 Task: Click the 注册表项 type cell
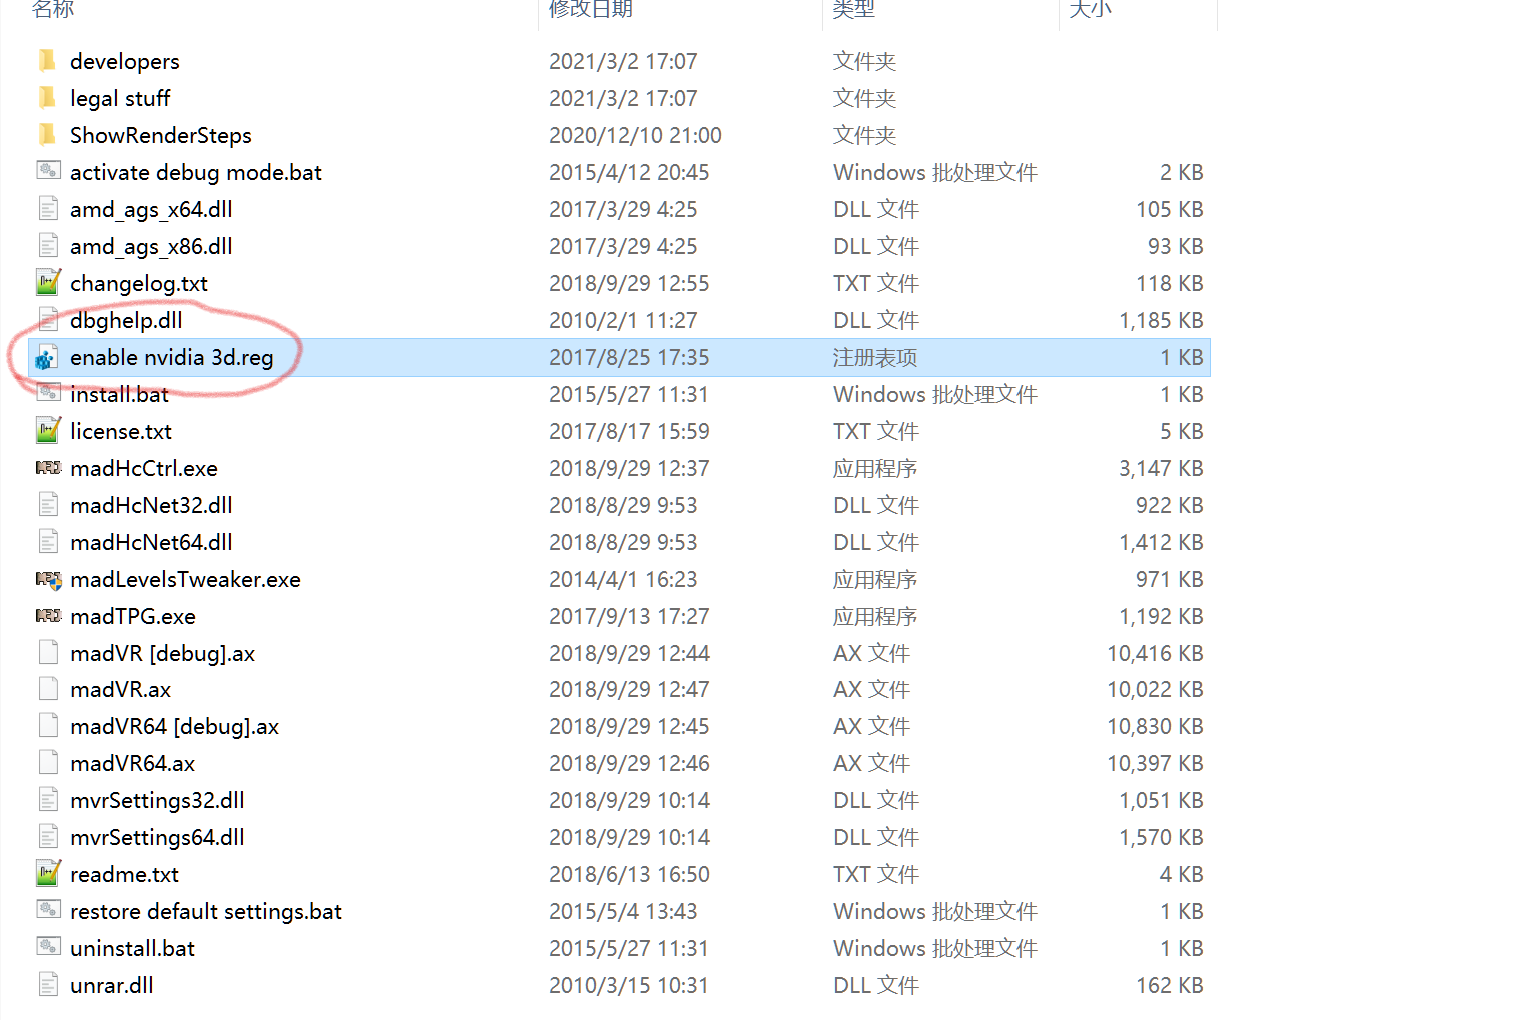875,357
